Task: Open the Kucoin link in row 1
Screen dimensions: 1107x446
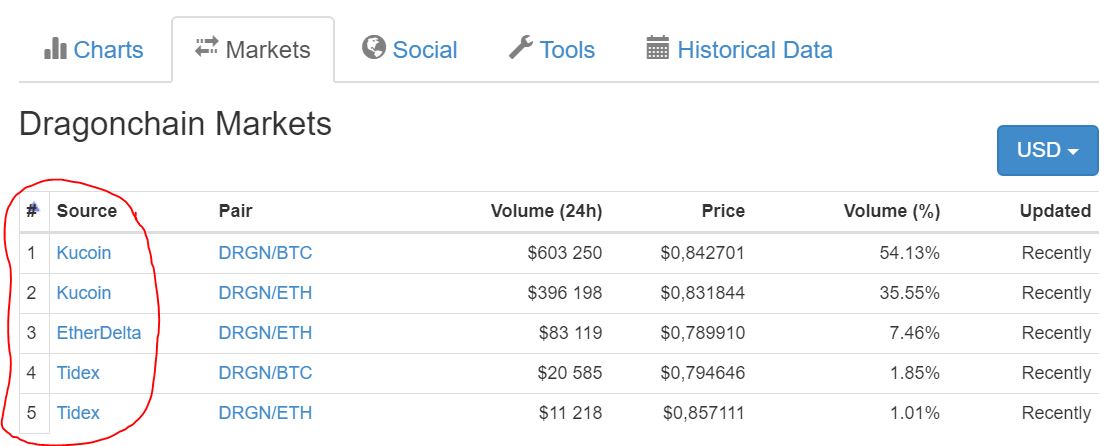Action: (x=84, y=253)
